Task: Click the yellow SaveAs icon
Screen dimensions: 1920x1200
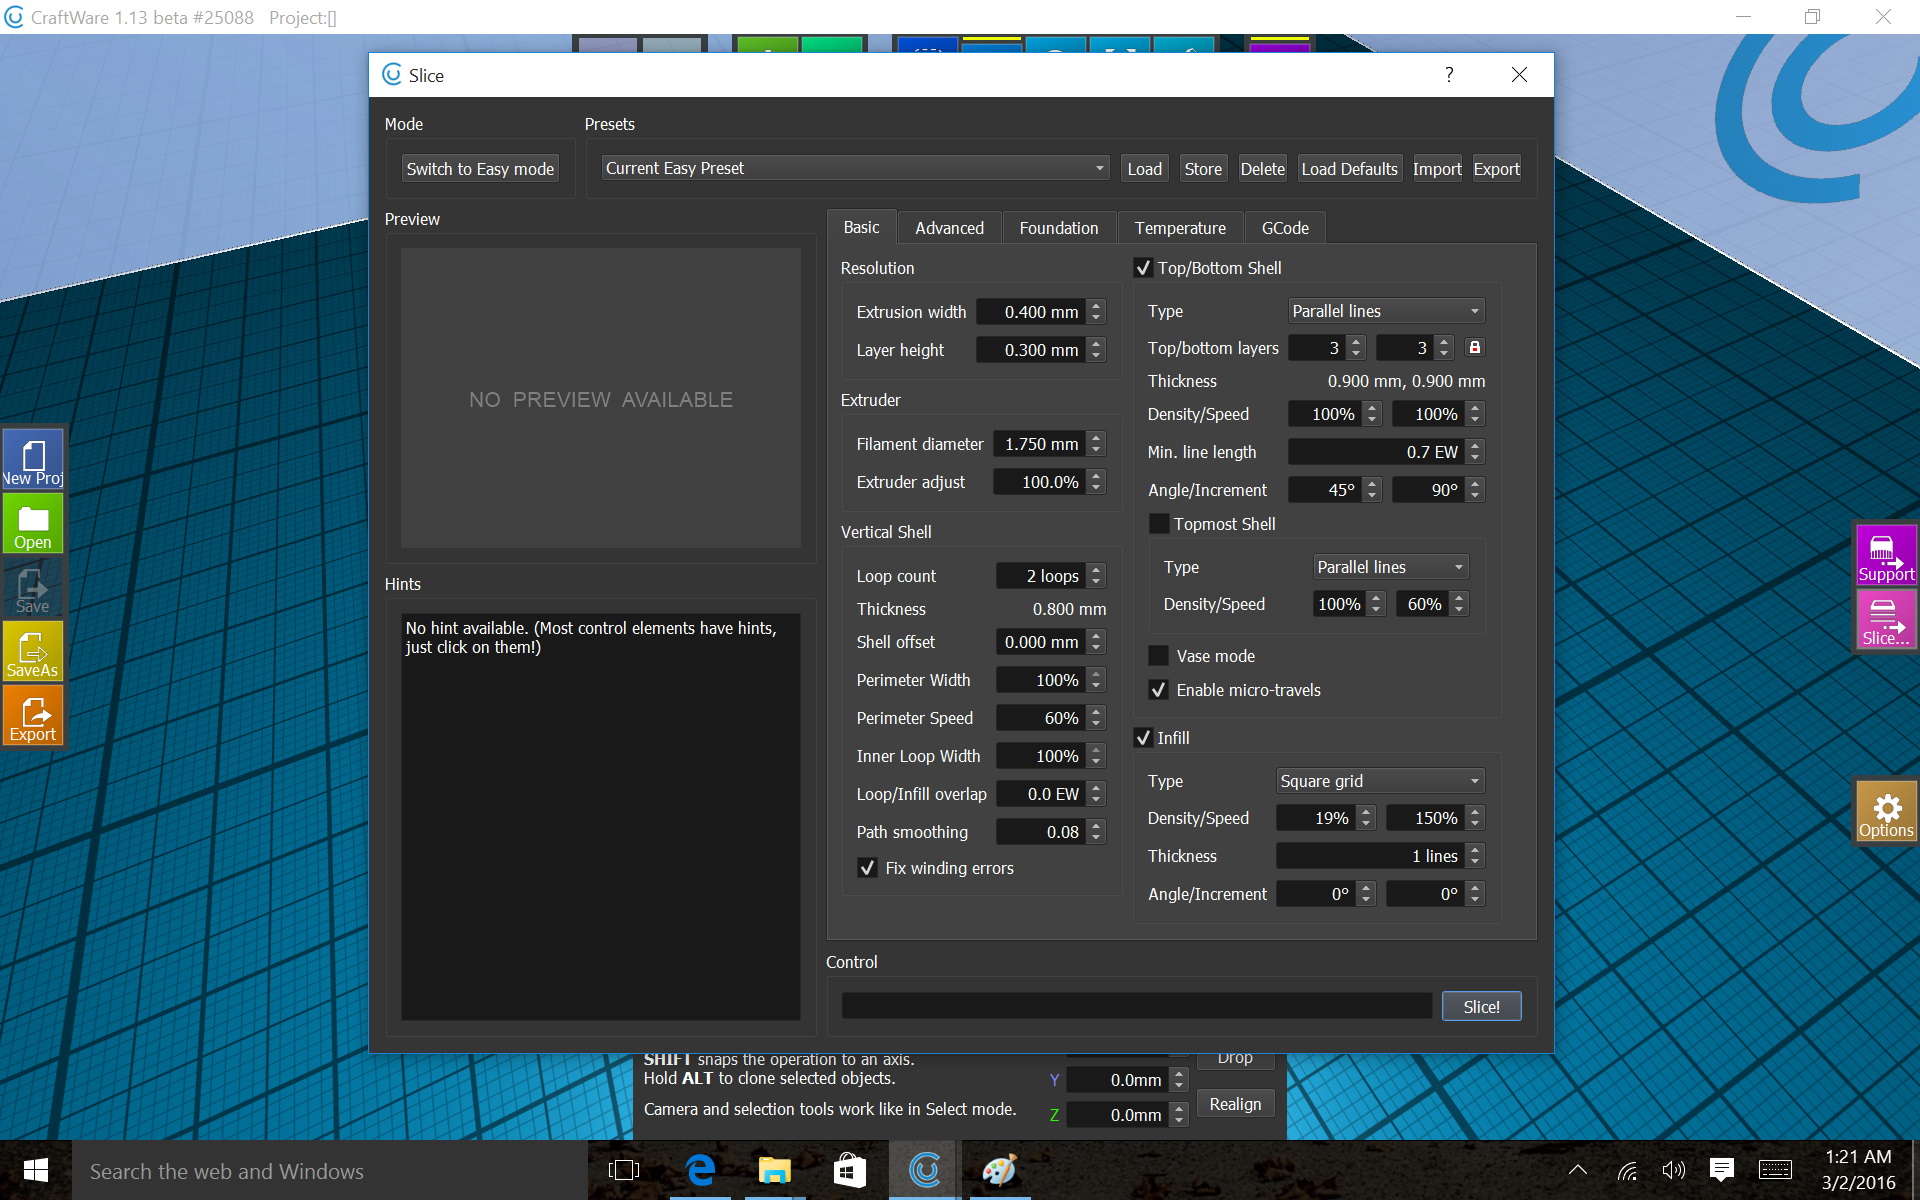Action: (x=33, y=652)
